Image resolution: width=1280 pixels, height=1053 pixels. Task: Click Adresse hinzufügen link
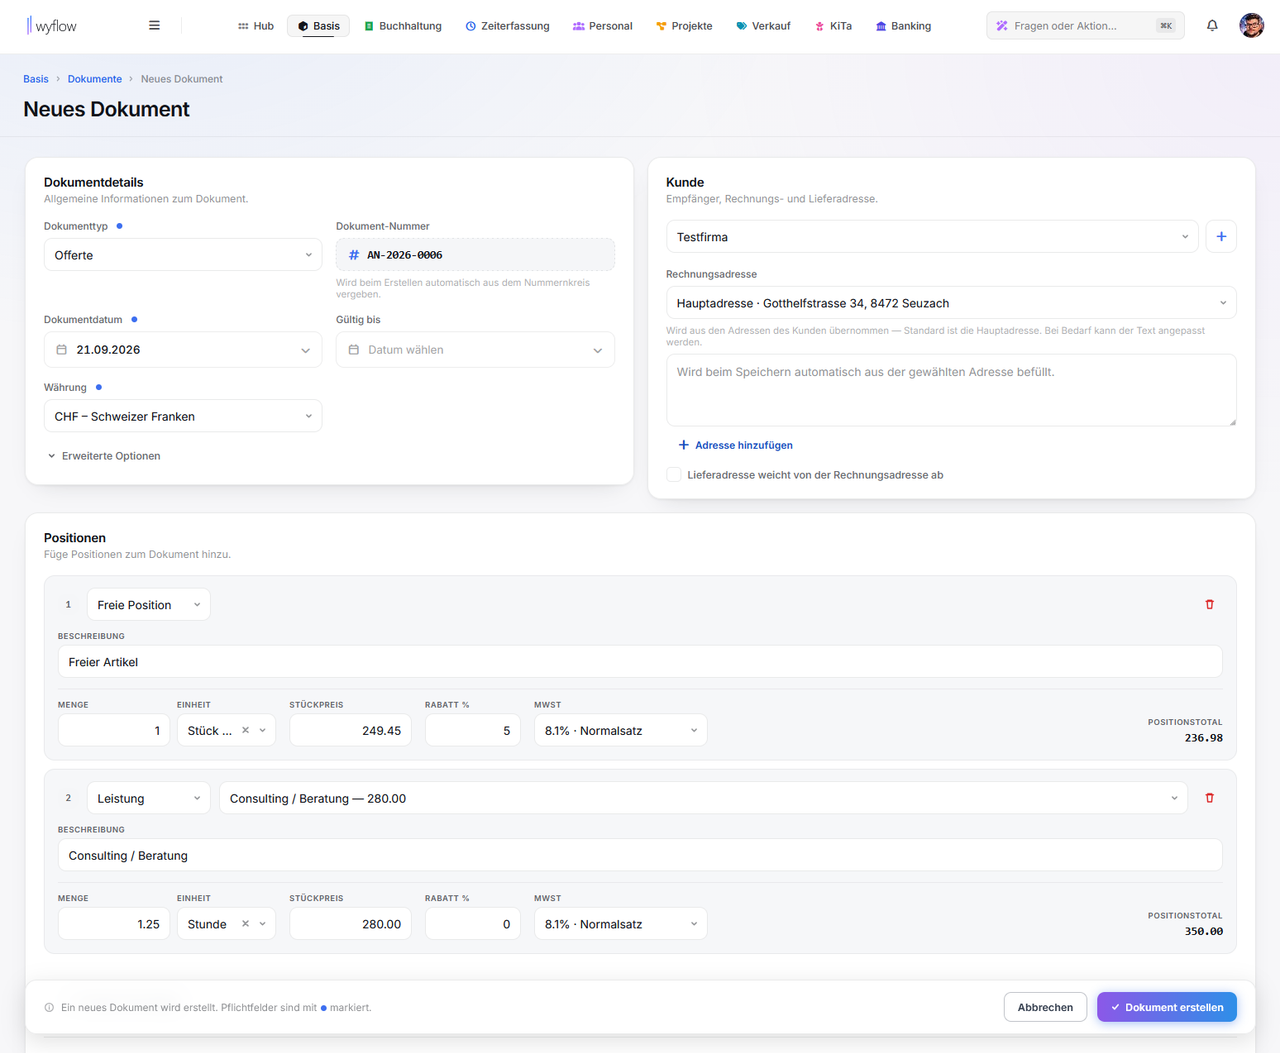pyautogui.click(x=735, y=445)
